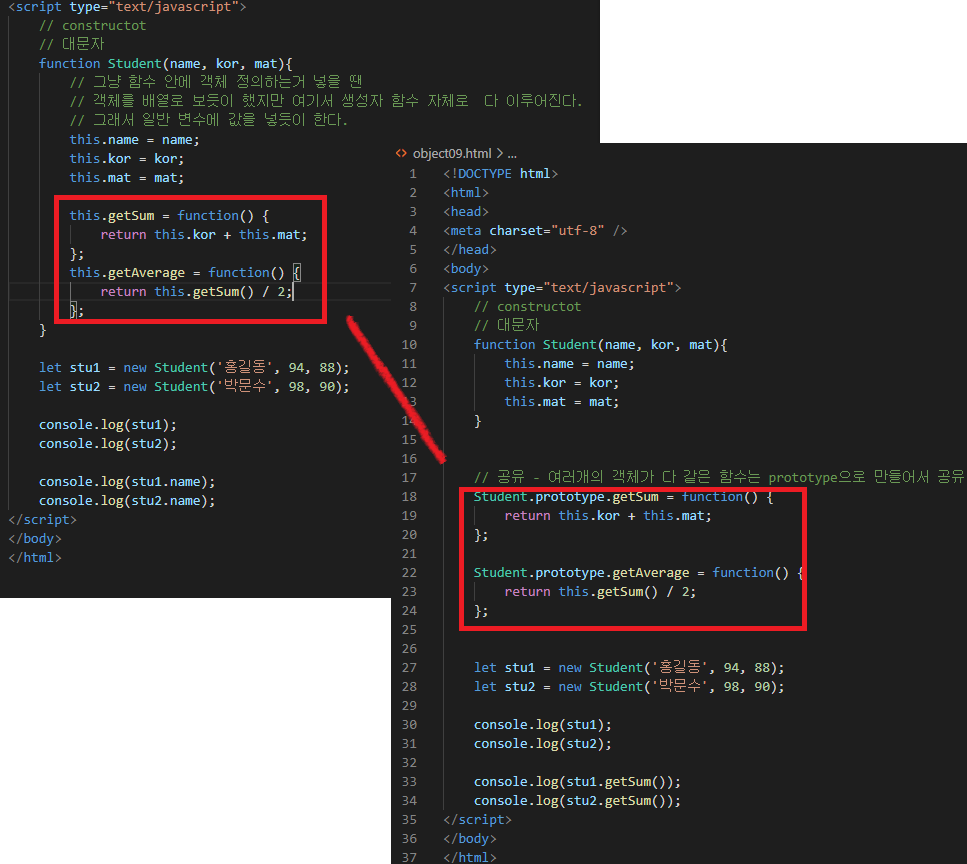The image size is (967, 864).
Task: Click the closing </script> tag on line 35
Action: click(477, 820)
